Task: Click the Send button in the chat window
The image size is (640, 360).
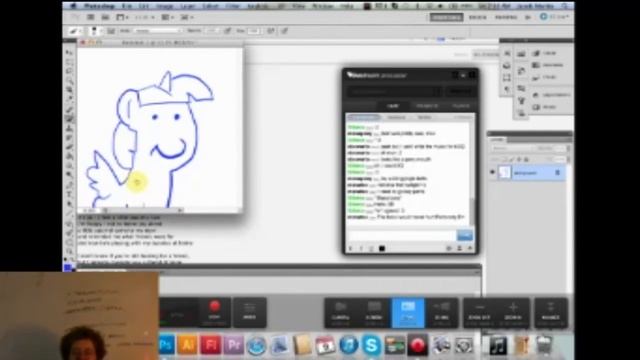Action: pyautogui.click(x=464, y=236)
